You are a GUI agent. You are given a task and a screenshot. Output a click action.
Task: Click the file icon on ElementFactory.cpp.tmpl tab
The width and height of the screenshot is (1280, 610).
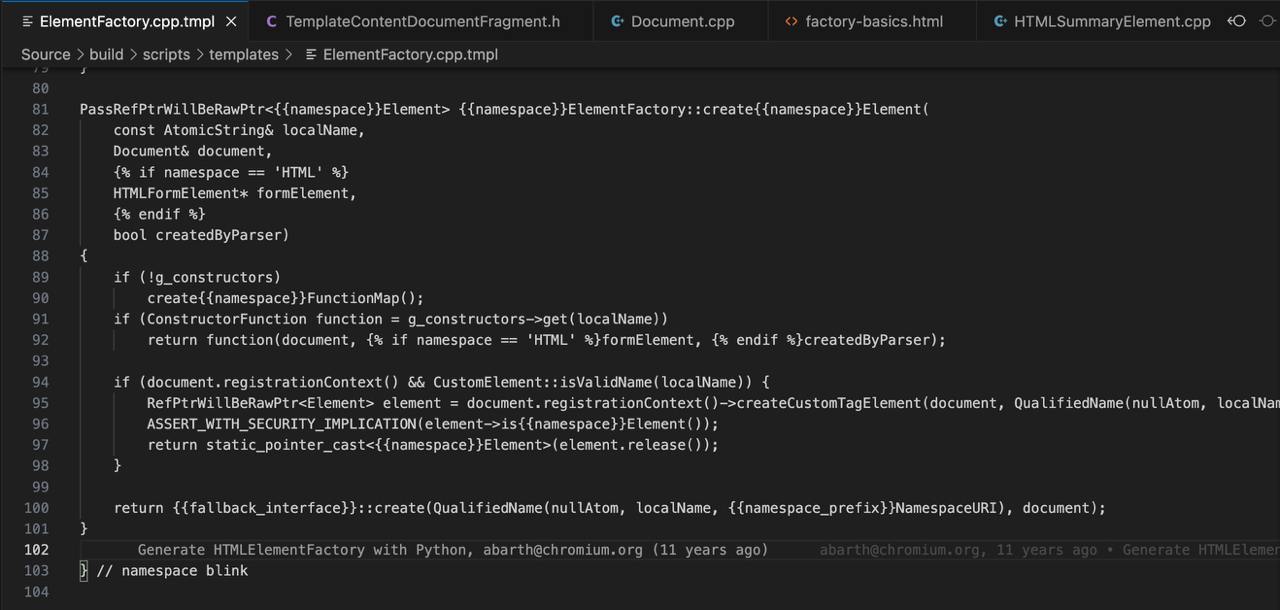point(27,21)
